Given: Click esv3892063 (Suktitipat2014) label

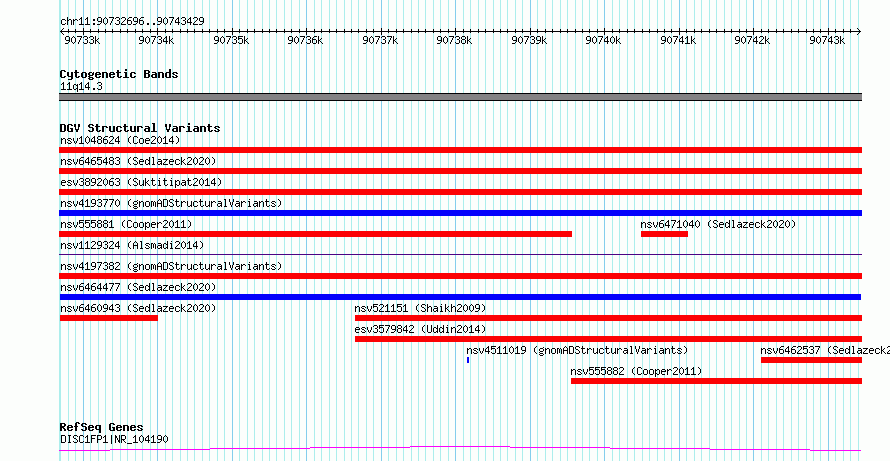Looking at the screenshot, I should coord(141,182).
